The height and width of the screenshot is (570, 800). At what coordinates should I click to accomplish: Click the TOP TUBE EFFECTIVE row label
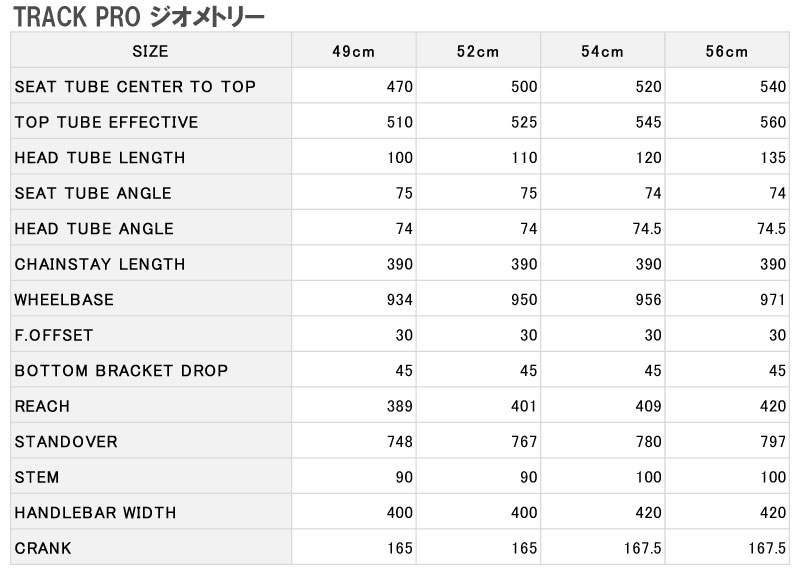[107, 122]
